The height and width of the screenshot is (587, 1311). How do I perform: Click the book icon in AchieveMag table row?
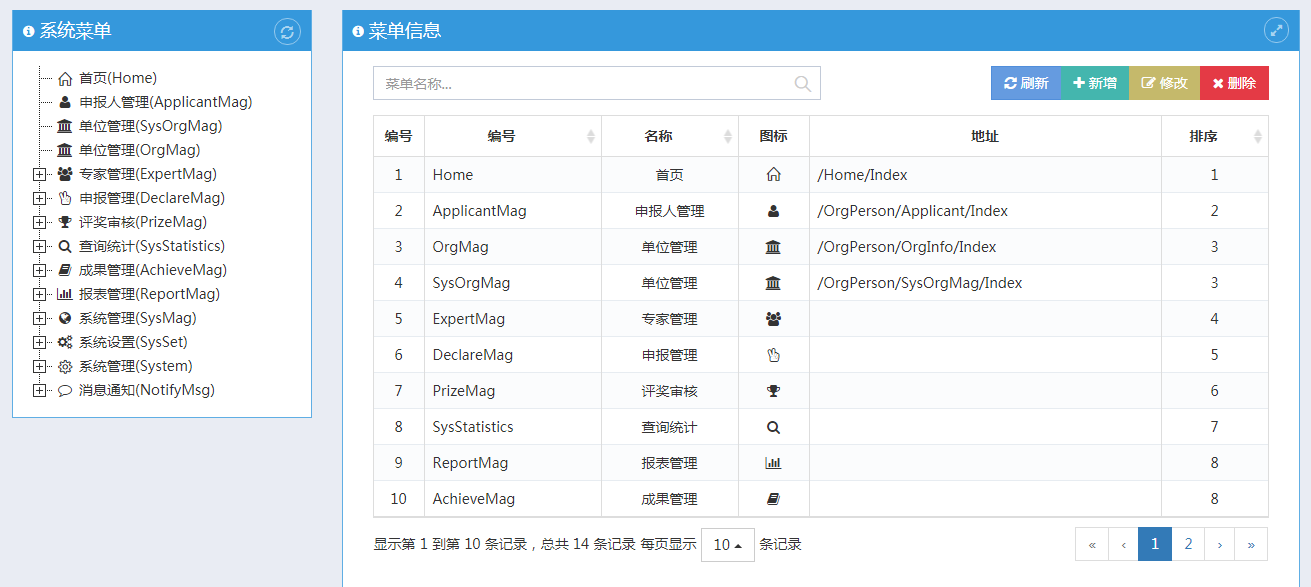pyautogui.click(x=773, y=499)
